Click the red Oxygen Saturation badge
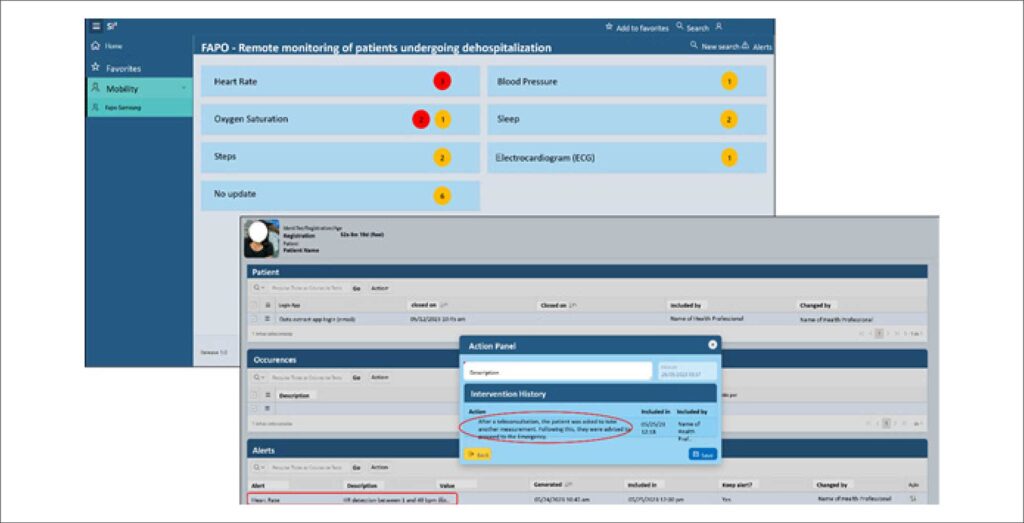 (x=422, y=119)
